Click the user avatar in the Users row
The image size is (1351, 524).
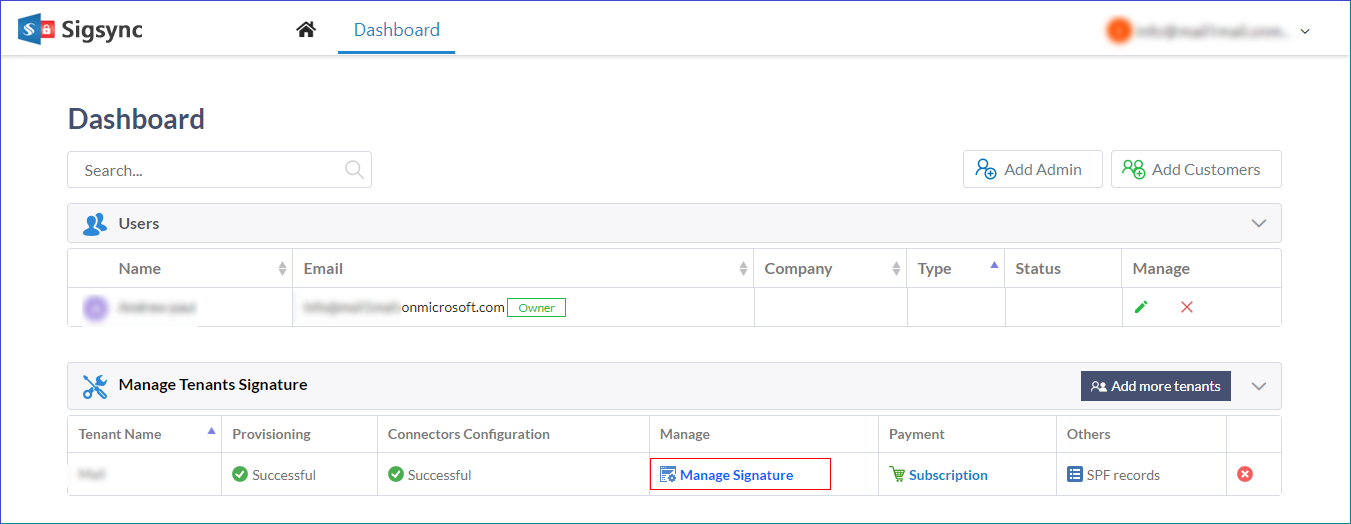click(x=95, y=308)
